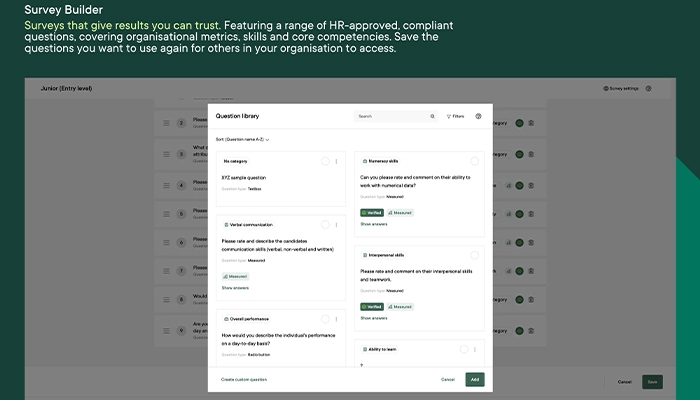
Task: Open three-dot menu on XYZ sample question card
Action: pyautogui.click(x=336, y=161)
